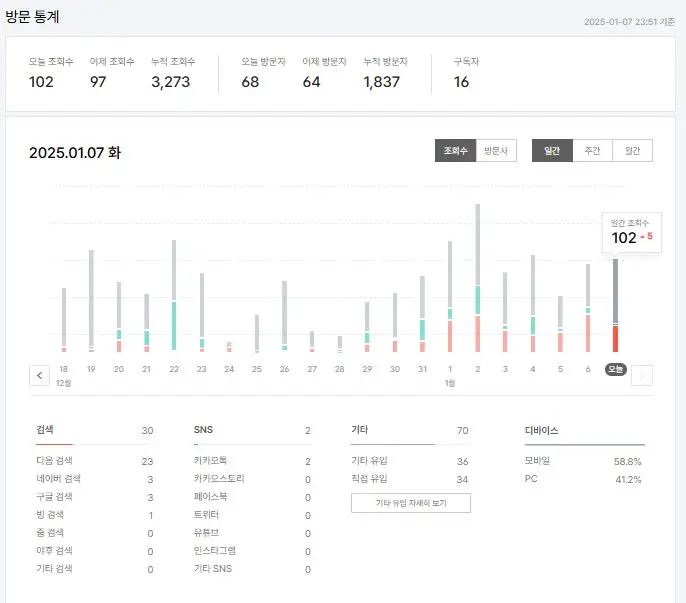
Task: Go to next date range arrow
Action: click(x=642, y=375)
